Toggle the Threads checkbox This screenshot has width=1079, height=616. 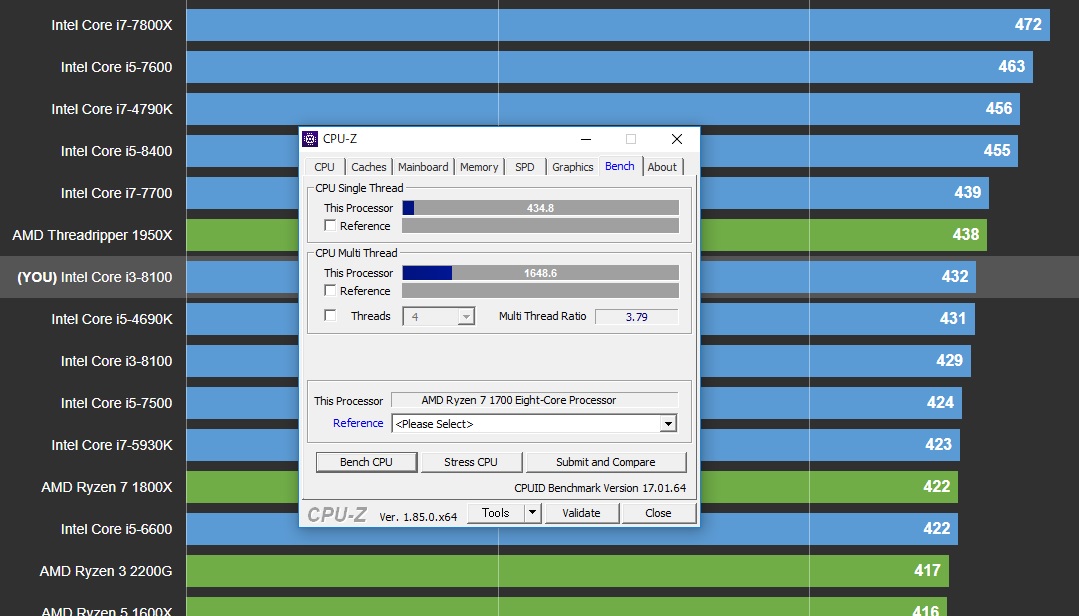(x=330, y=316)
